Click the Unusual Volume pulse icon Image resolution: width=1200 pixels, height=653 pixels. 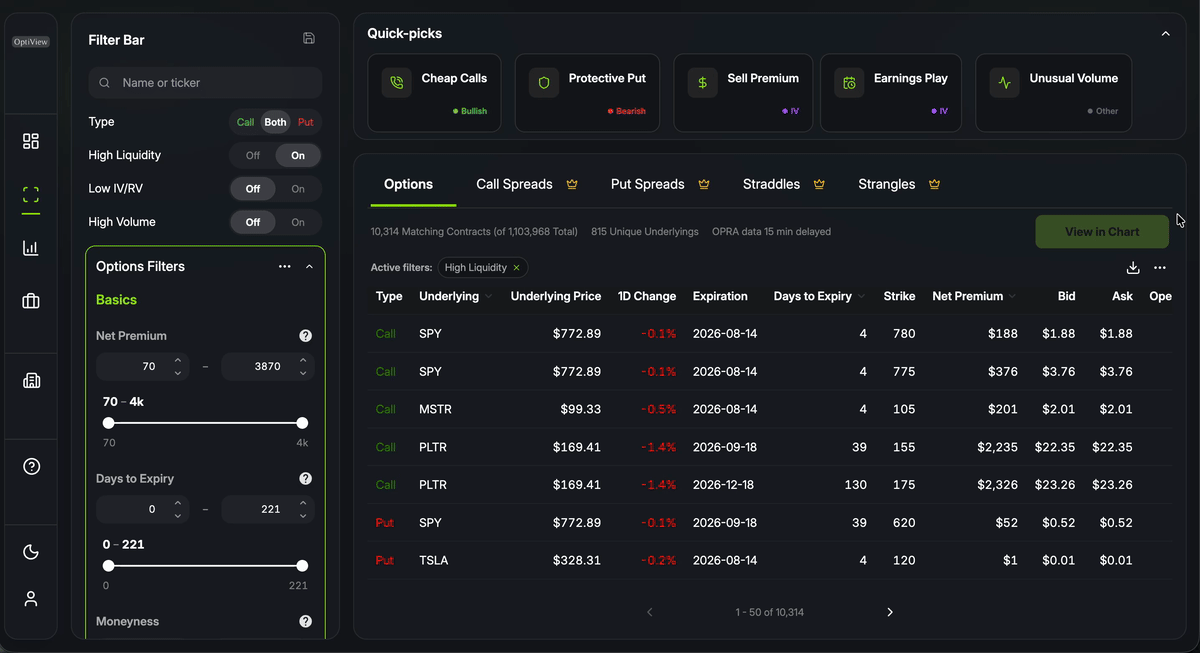click(1004, 83)
